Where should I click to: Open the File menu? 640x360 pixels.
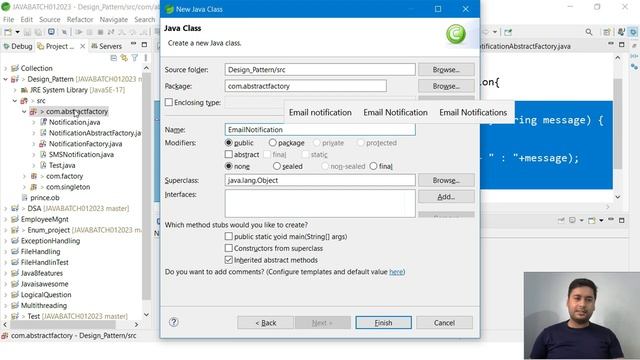click(8, 19)
